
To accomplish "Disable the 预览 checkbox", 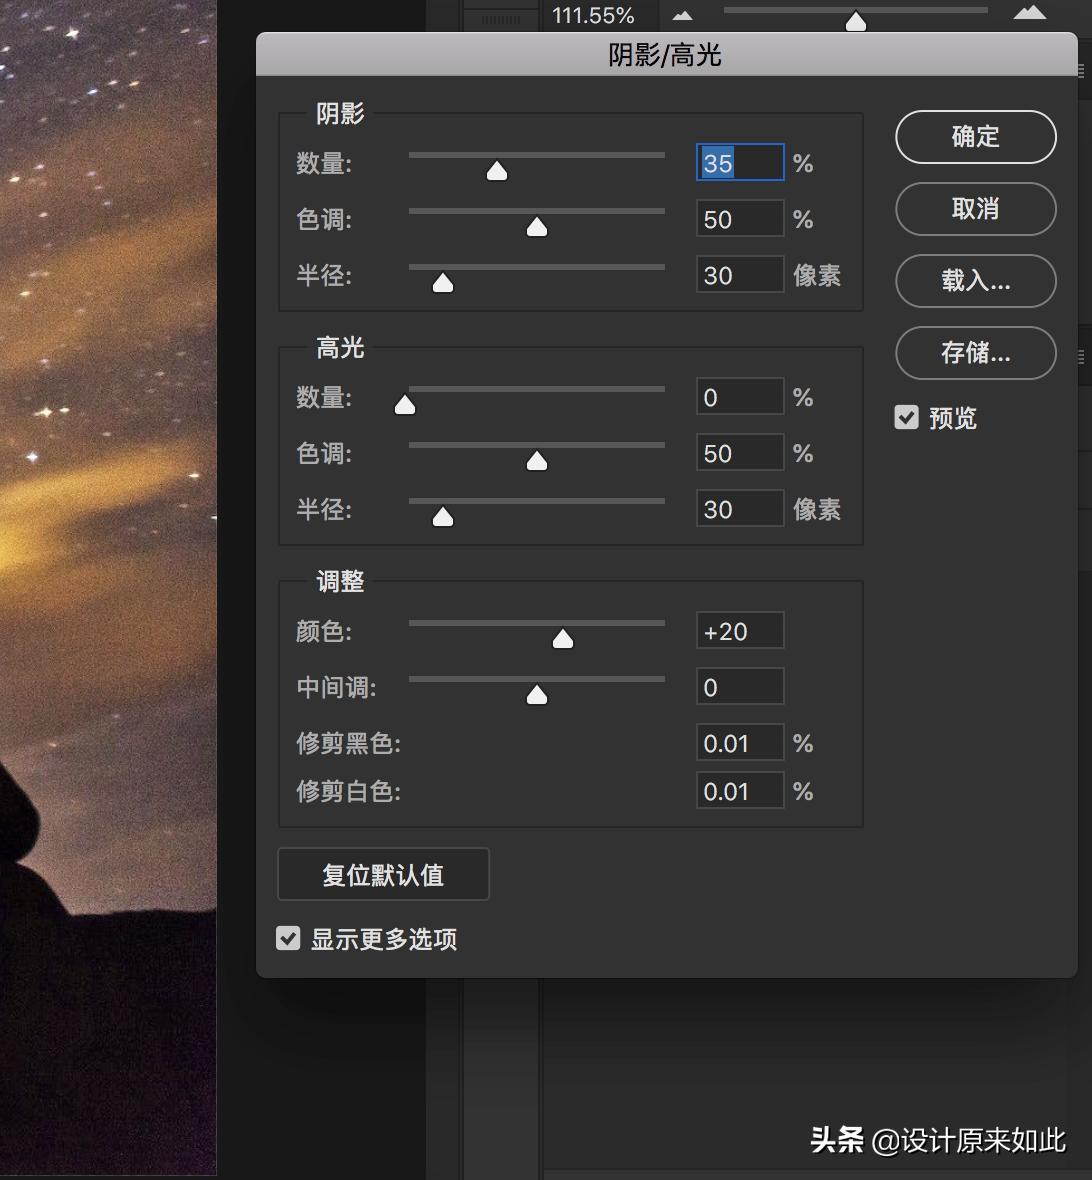I will (x=906, y=417).
